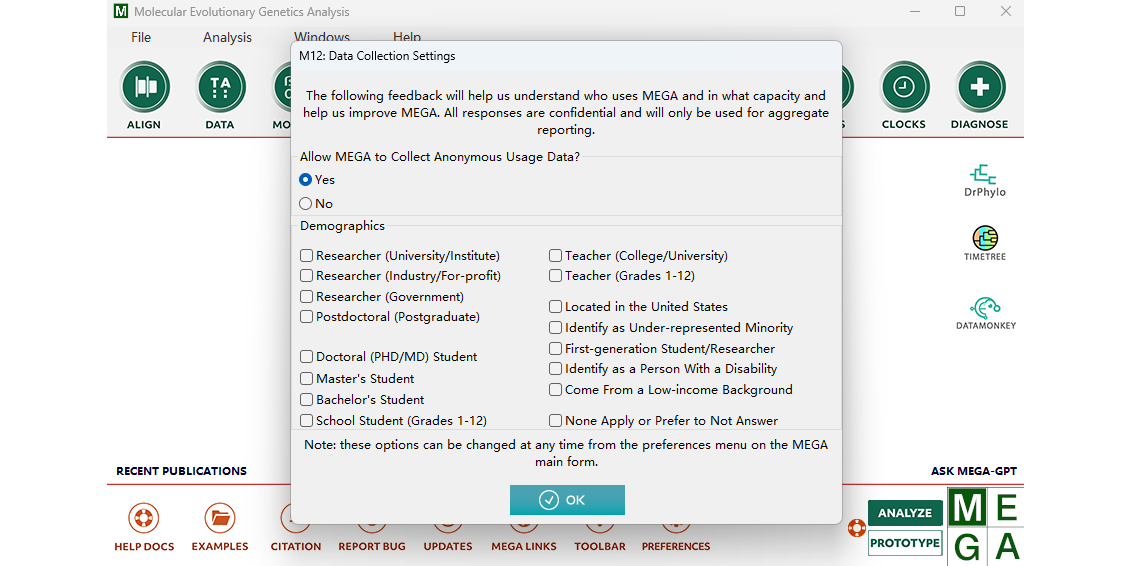Open the File menu
Image resolution: width=1132 pixels, height=566 pixels.
(x=141, y=37)
